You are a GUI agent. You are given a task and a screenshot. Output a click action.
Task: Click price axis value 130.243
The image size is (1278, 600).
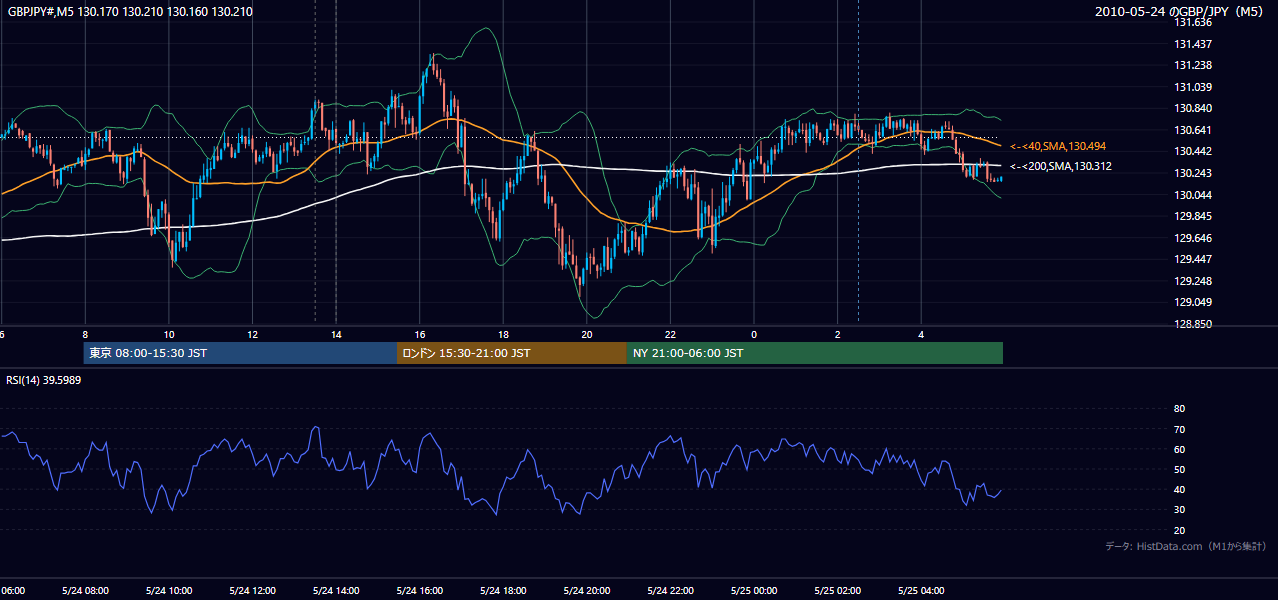1193,173
